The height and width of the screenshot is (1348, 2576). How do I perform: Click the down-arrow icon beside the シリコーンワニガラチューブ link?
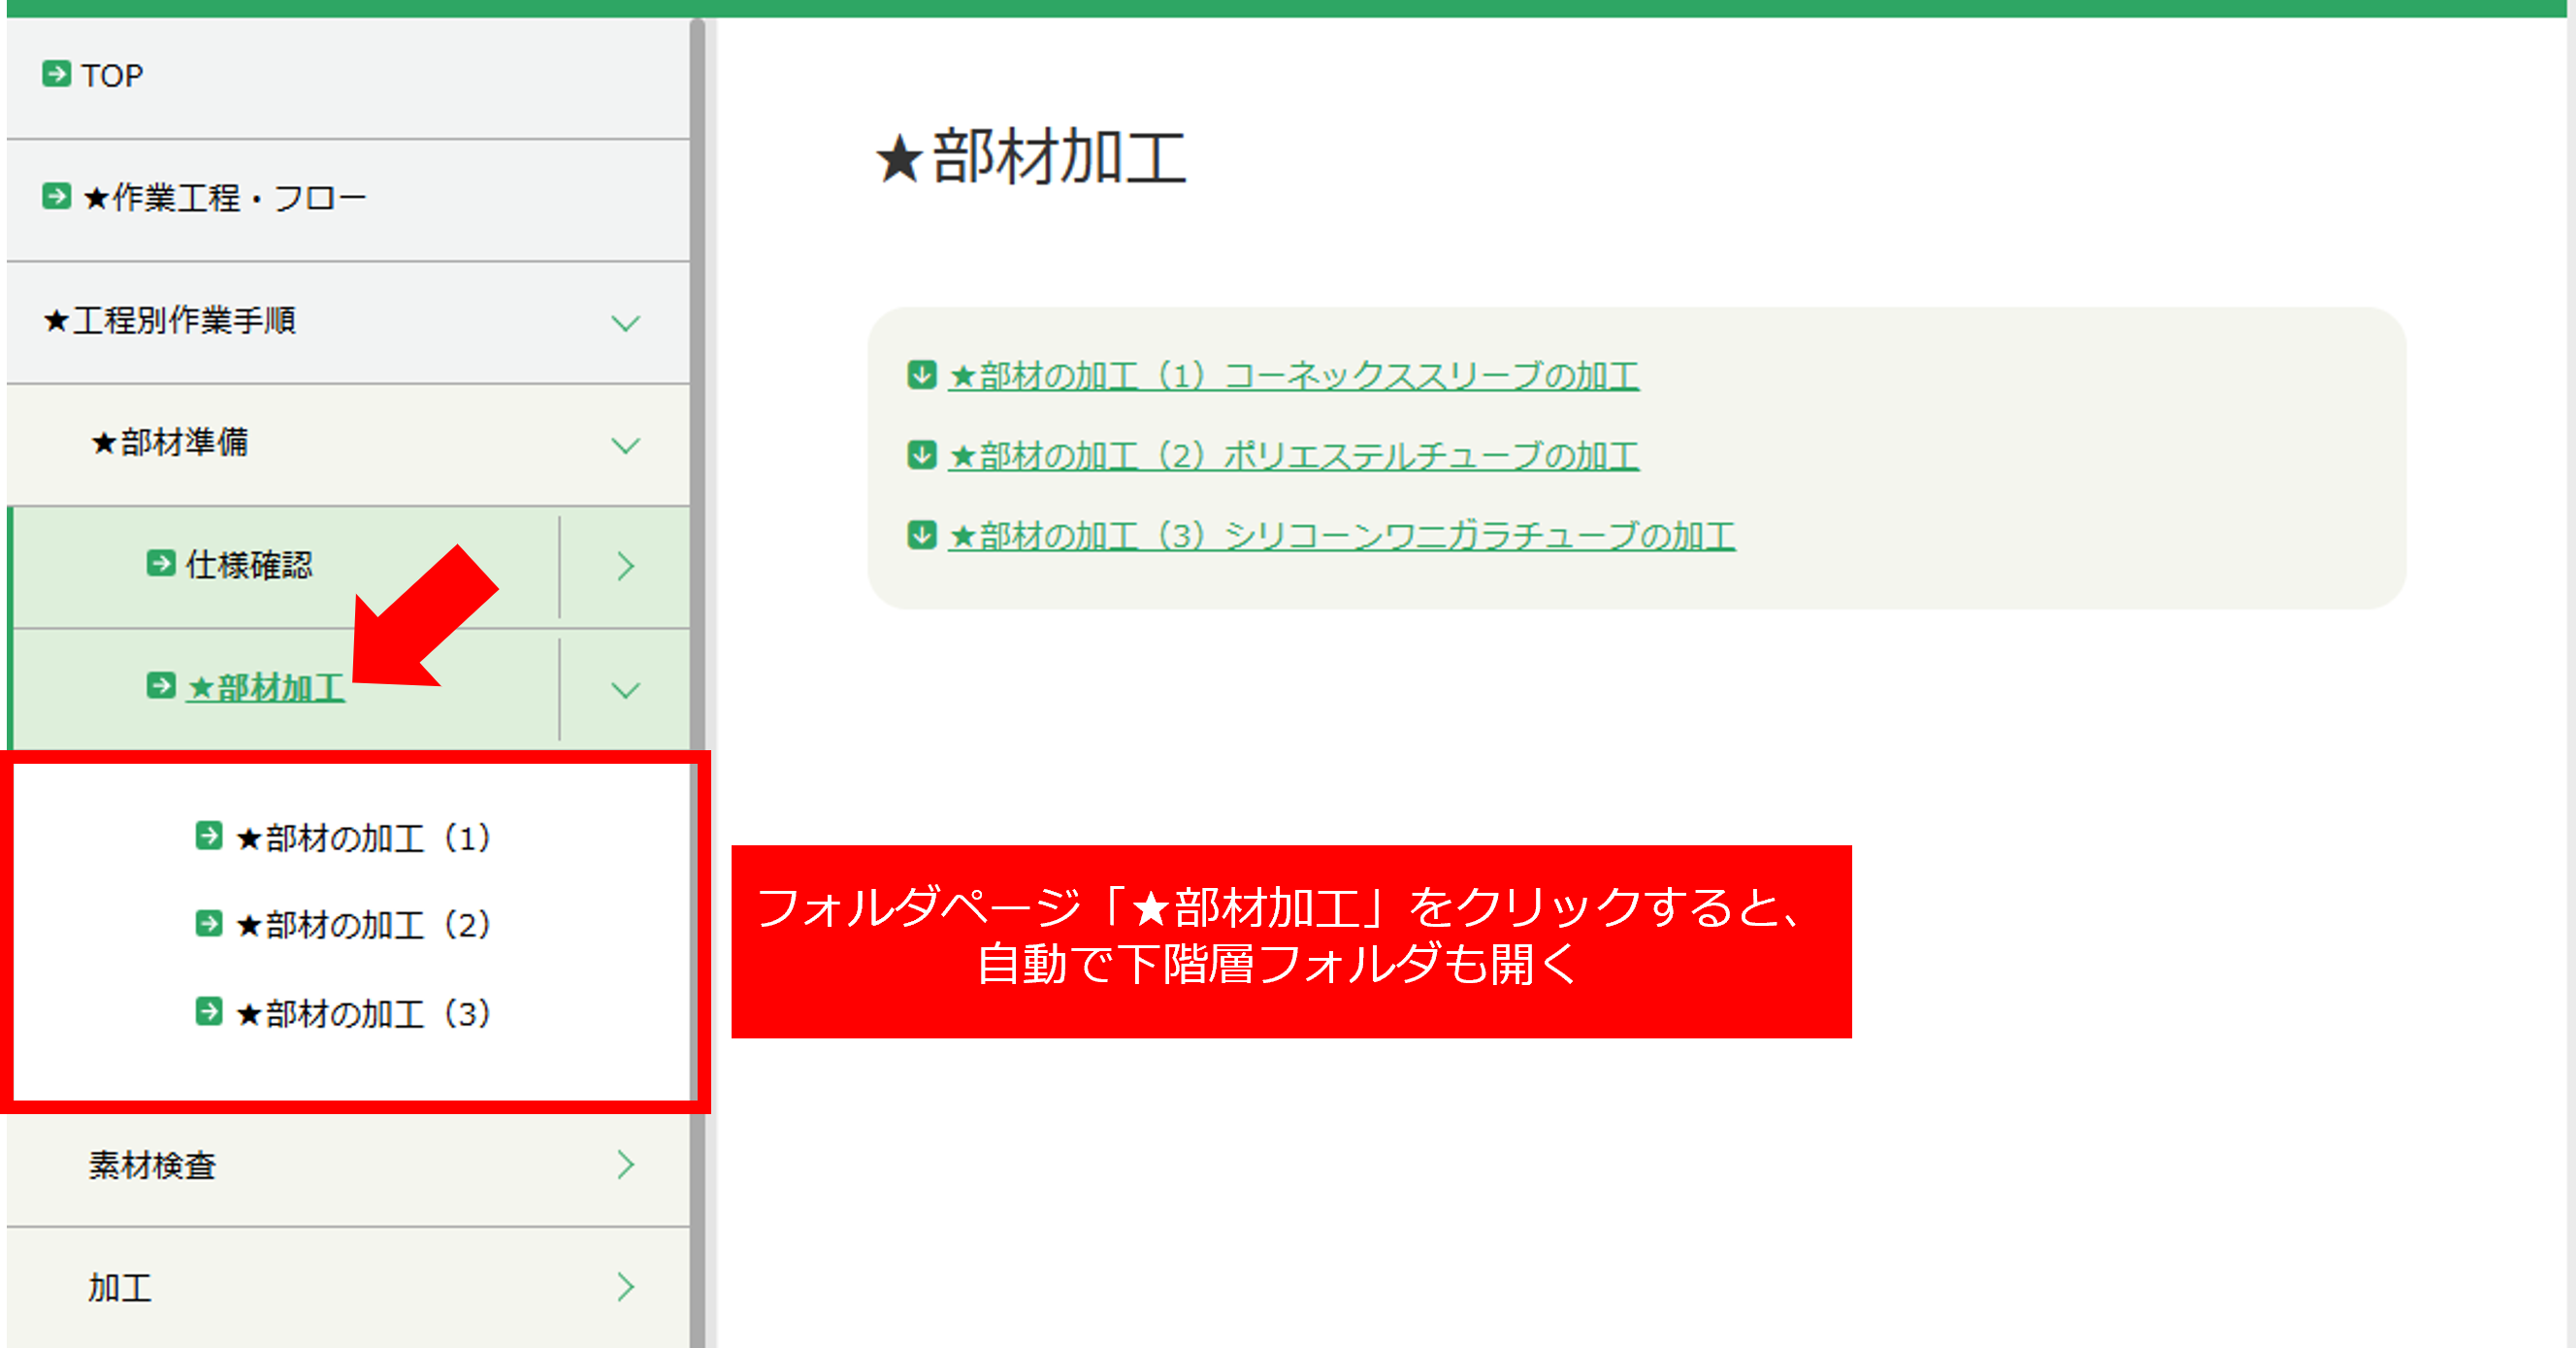tap(921, 535)
